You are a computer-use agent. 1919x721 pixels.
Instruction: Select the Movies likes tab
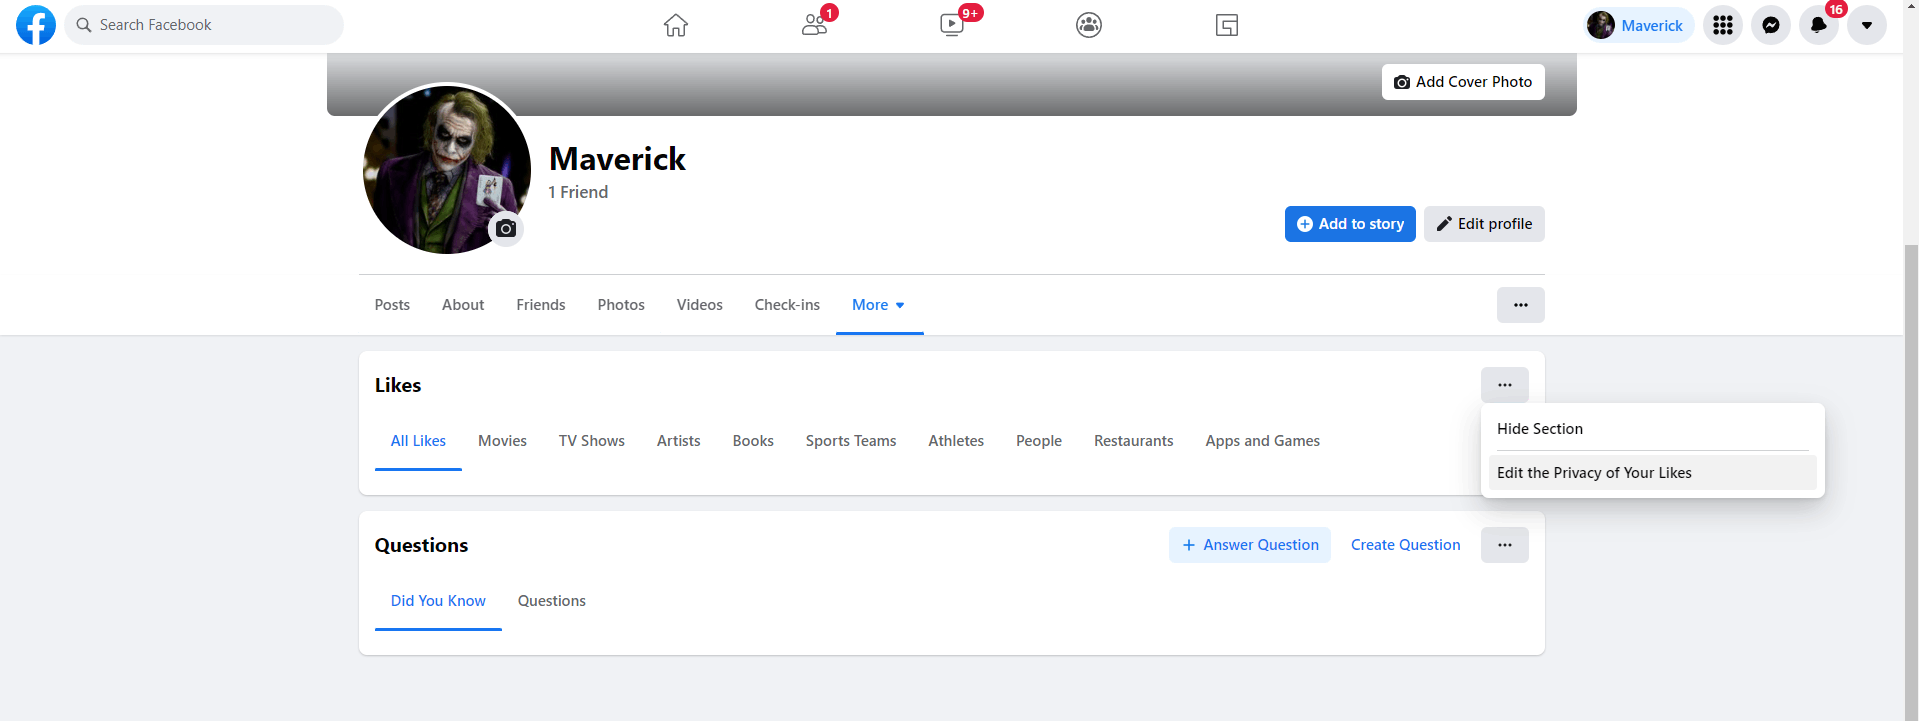pos(502,441)
